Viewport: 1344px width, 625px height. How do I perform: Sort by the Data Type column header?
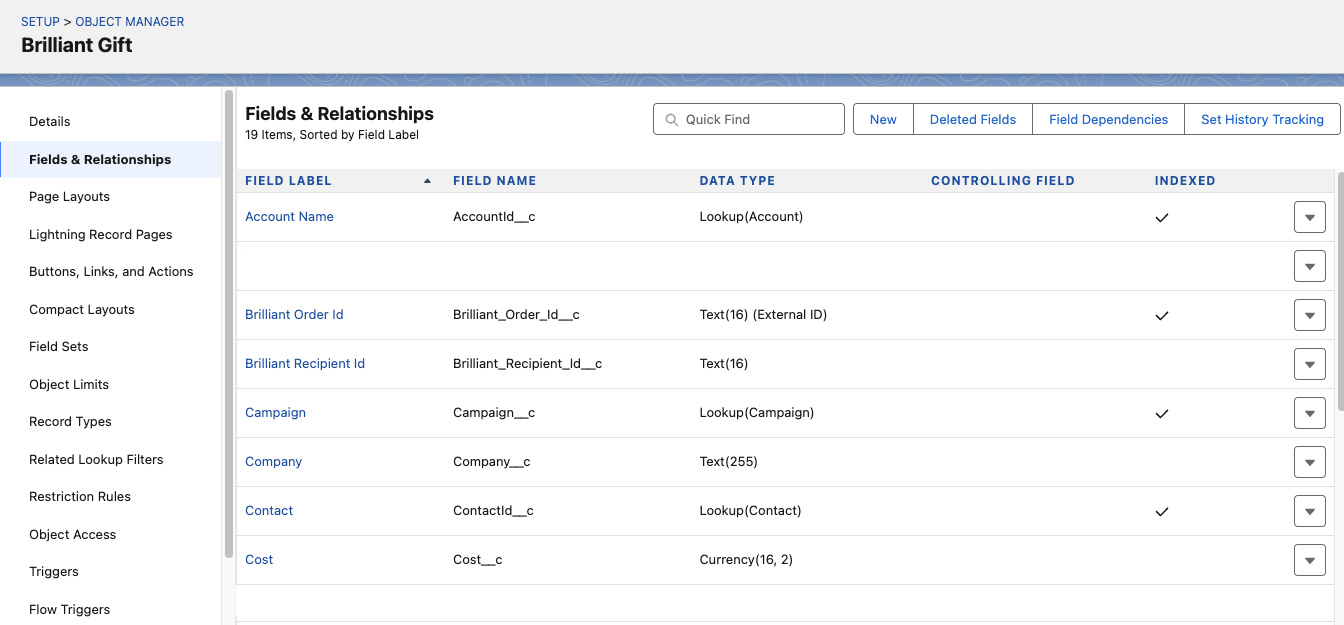[x=737, y=181]
